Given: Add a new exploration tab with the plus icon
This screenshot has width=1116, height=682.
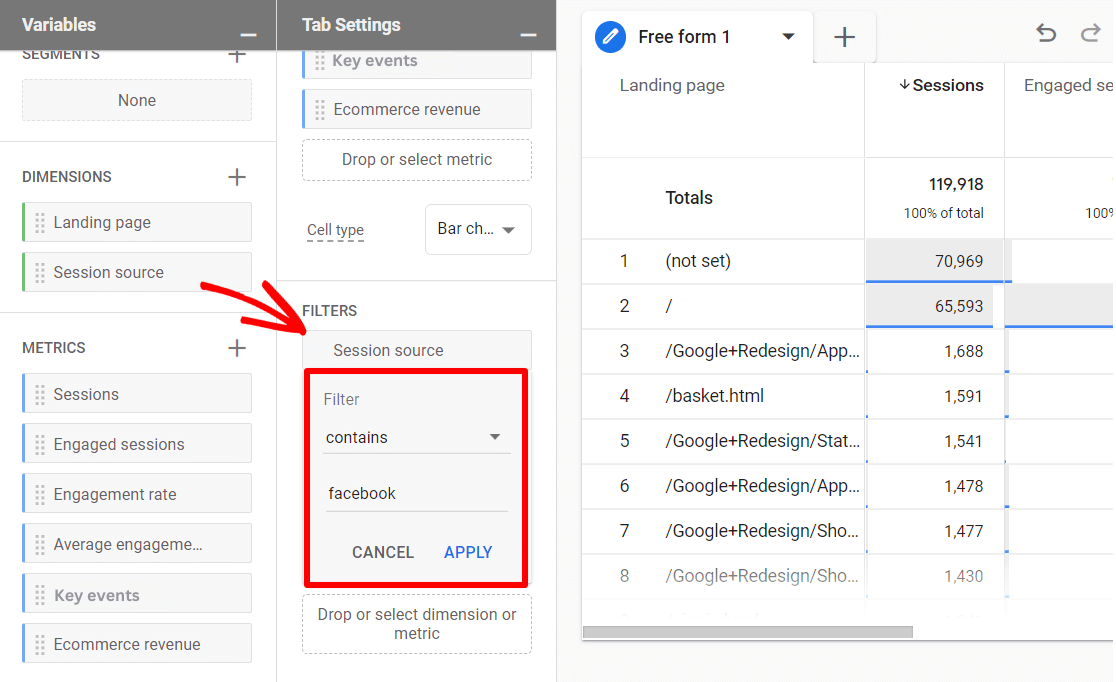Looking at the screenshot, I should (x=844, y=36).
